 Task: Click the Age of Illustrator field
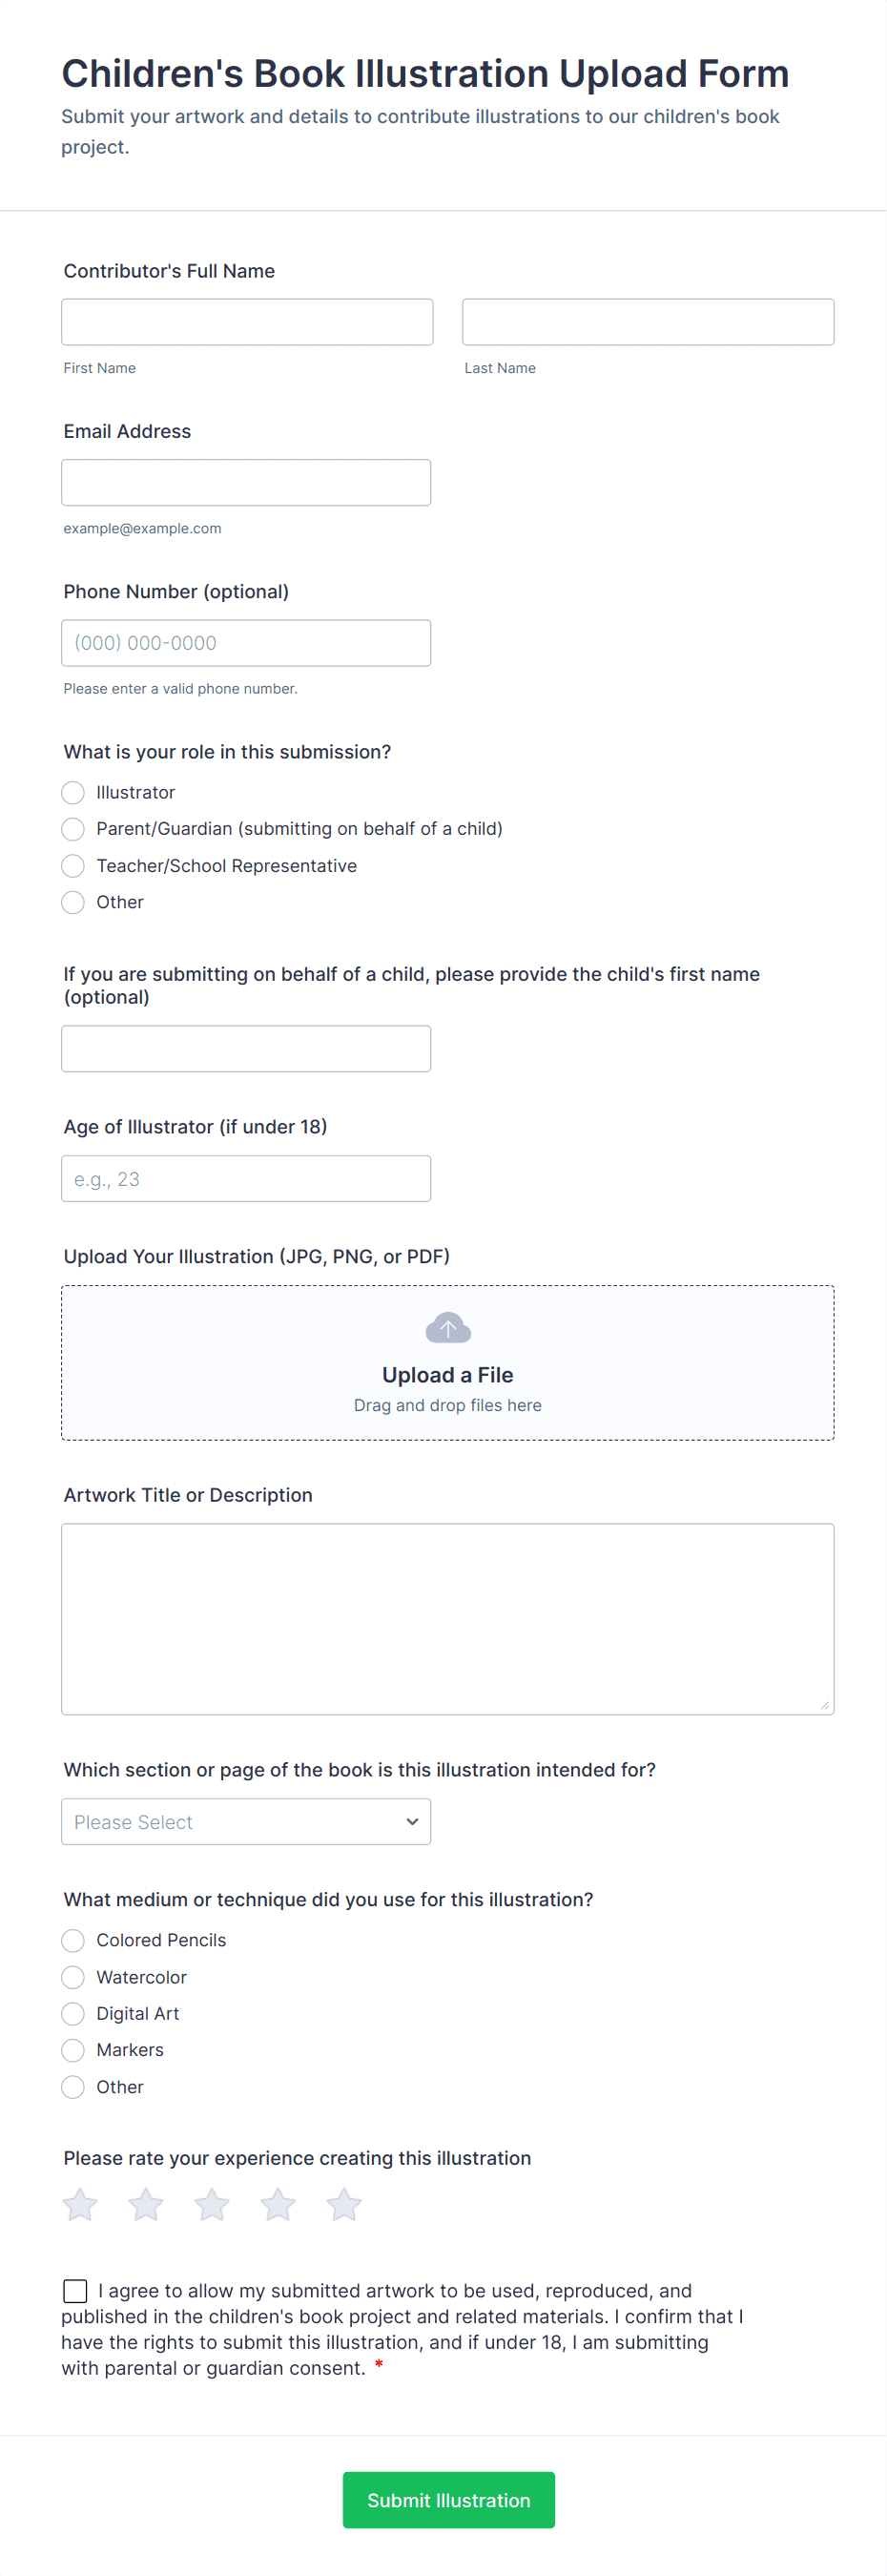pyautogui.click(x=246, y=1178)
